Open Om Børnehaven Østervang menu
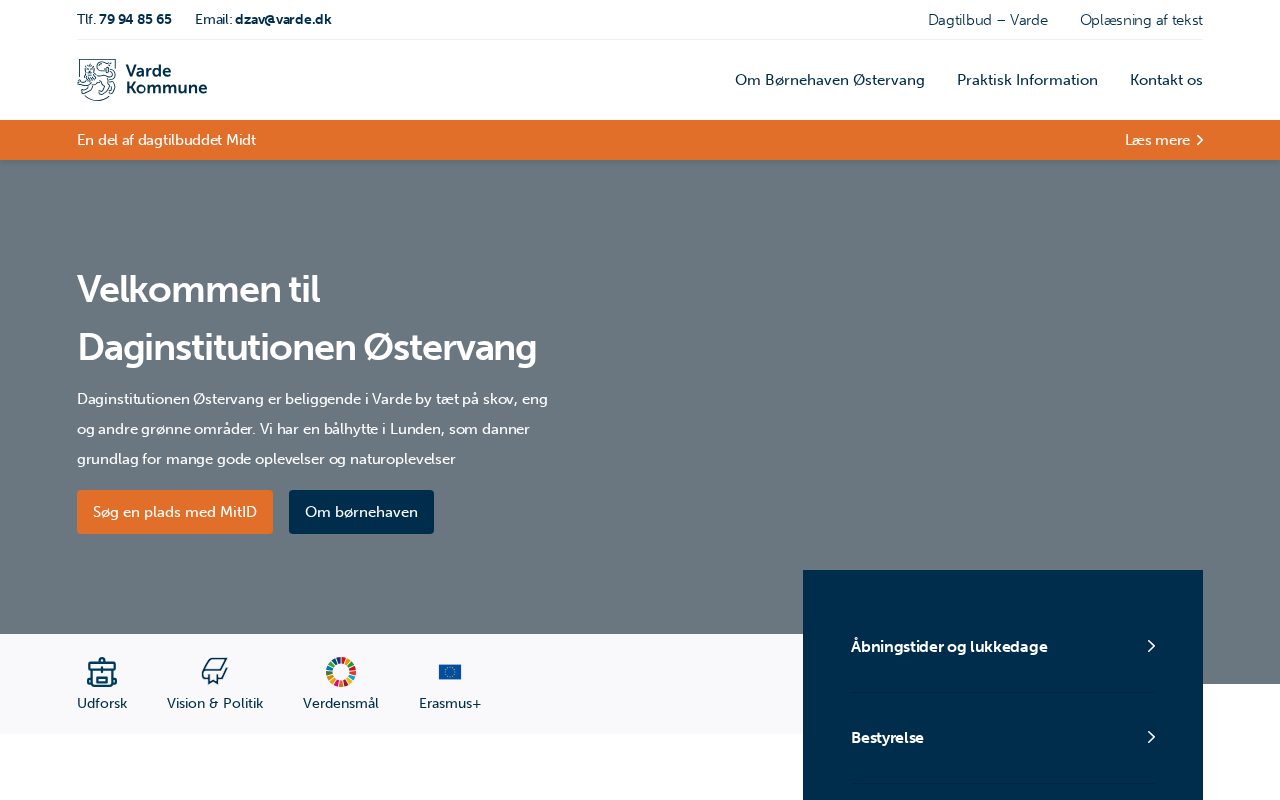 point(830,80)
